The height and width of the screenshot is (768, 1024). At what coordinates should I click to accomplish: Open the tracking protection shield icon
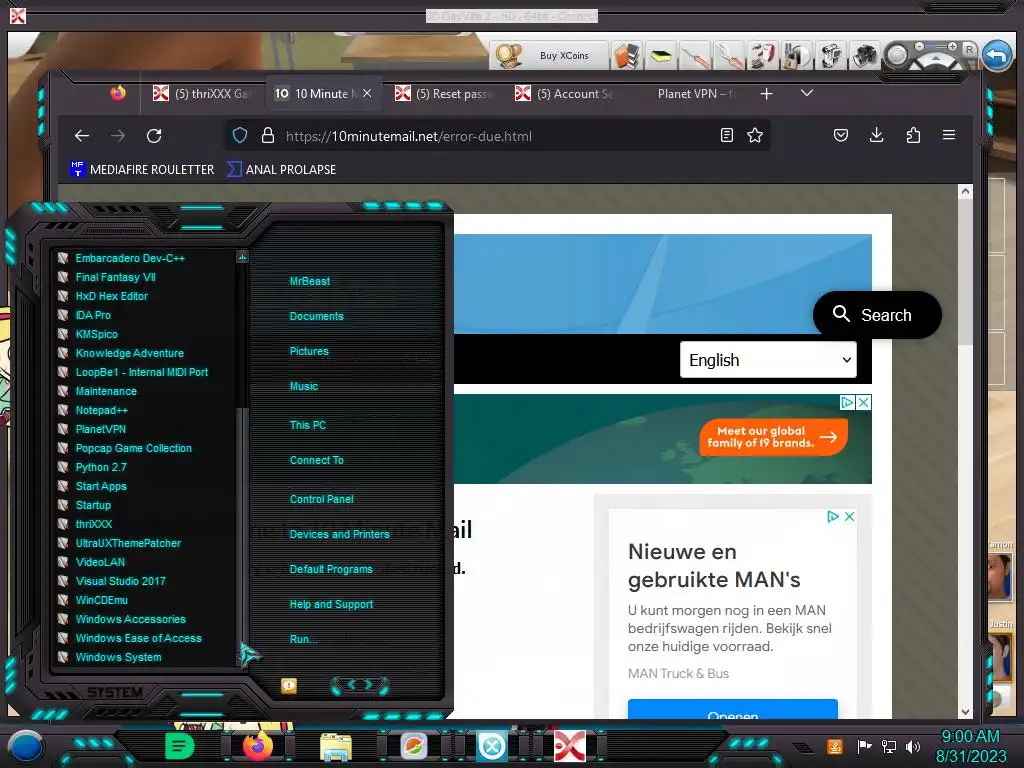pyautogui.click(x=240, y=135)
